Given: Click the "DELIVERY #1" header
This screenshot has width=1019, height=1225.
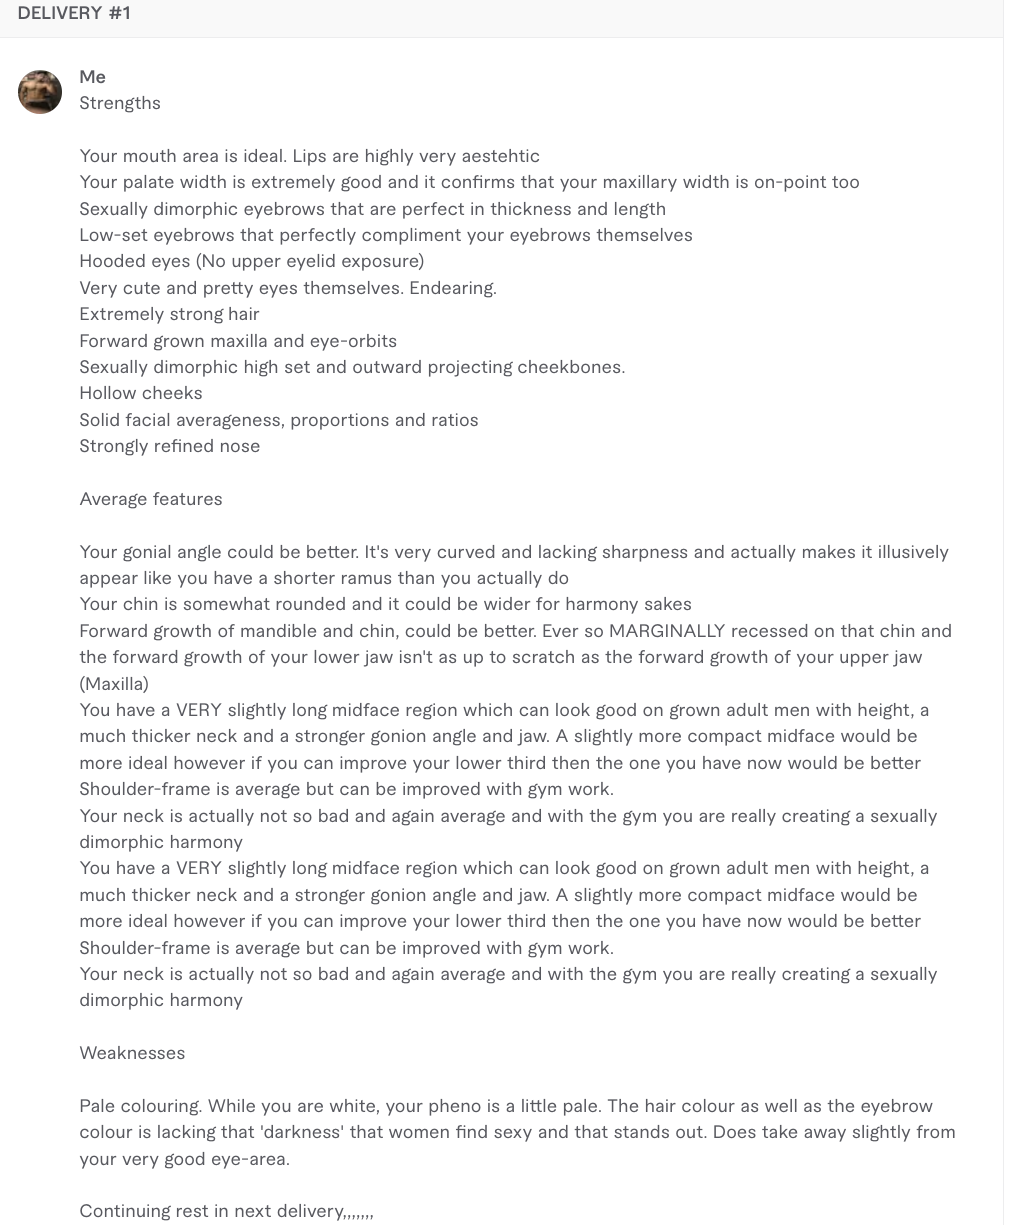Looking at the screenshot, I should [74, 13].
